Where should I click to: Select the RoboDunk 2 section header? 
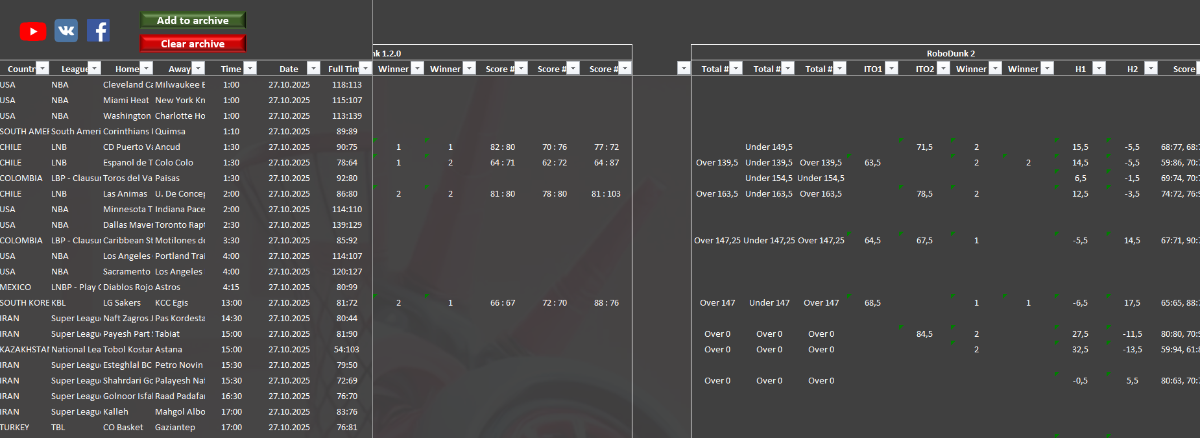pyautogui.click(x=950, y=53)
